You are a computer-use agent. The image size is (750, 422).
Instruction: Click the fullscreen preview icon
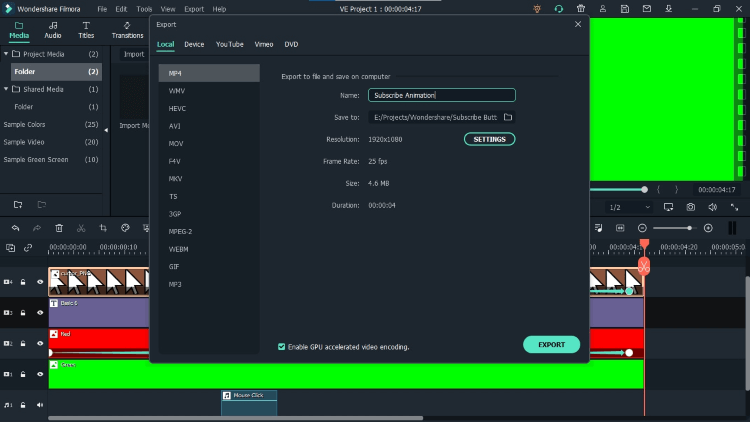pos(735,207)
